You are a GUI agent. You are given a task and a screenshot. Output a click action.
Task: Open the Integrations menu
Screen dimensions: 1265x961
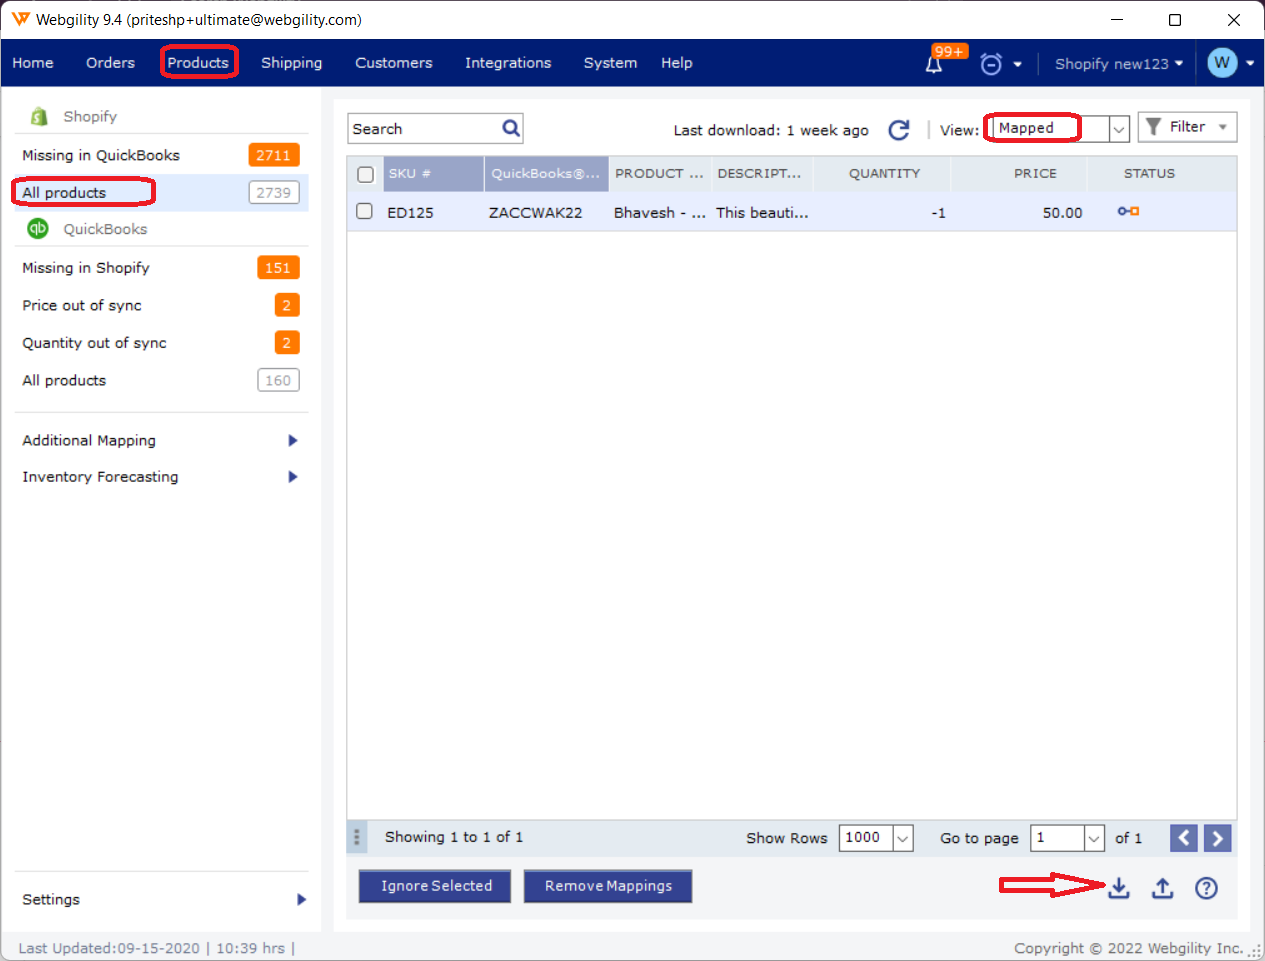point(508,63)
